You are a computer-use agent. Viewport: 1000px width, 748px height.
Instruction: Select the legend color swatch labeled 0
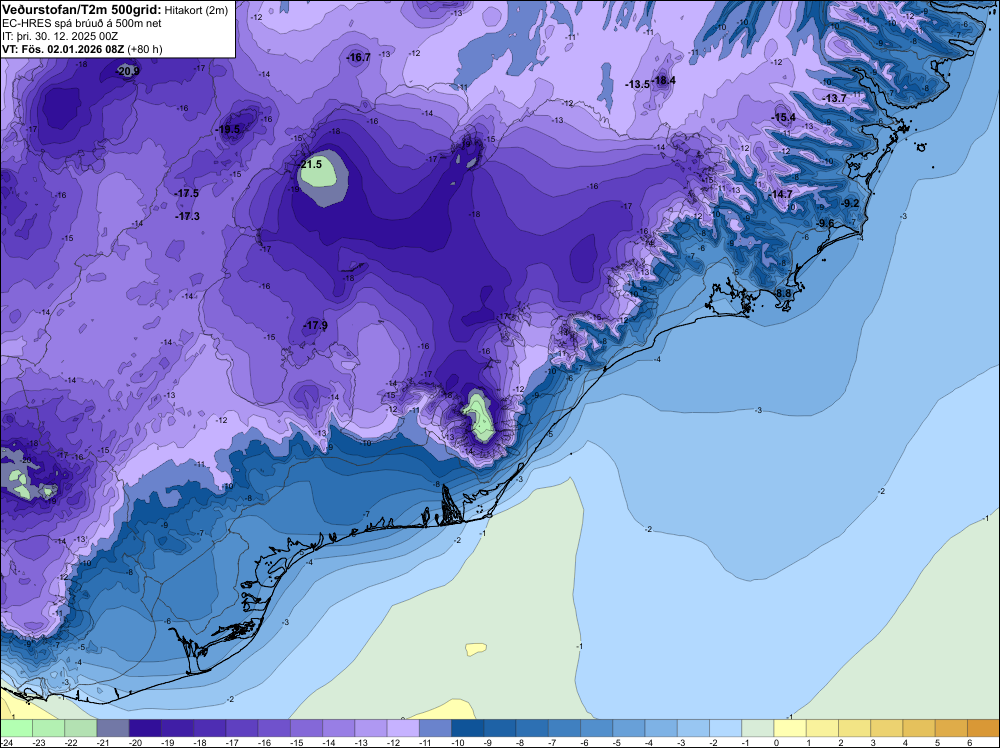(790, 728)
